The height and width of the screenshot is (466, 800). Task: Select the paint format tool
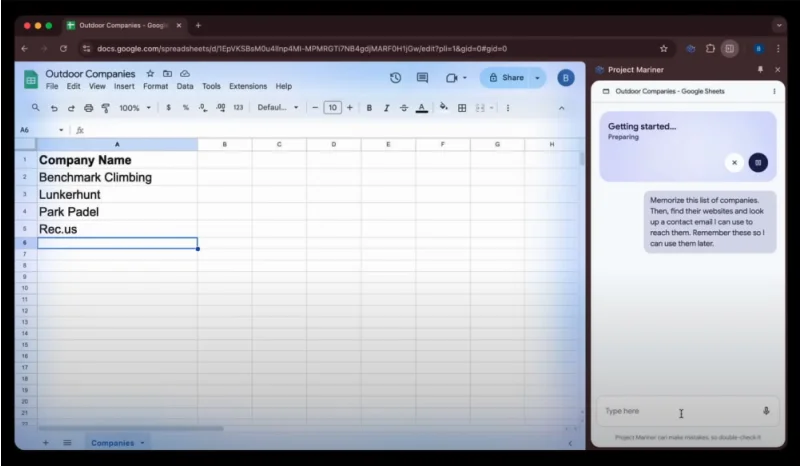tap(106, 108)
